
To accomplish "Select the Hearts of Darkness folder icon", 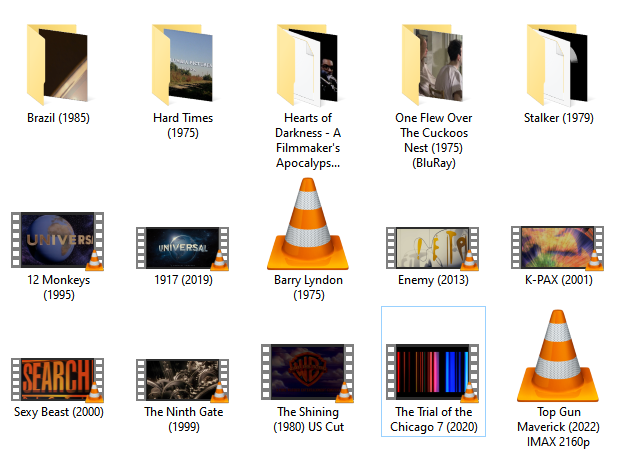I will tap(307, 65).
